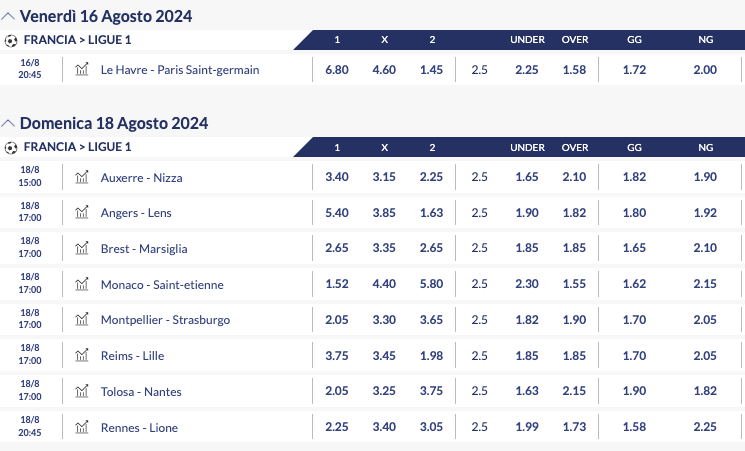Open statistics icon for Reims - Lille

[x=82, y=355]
